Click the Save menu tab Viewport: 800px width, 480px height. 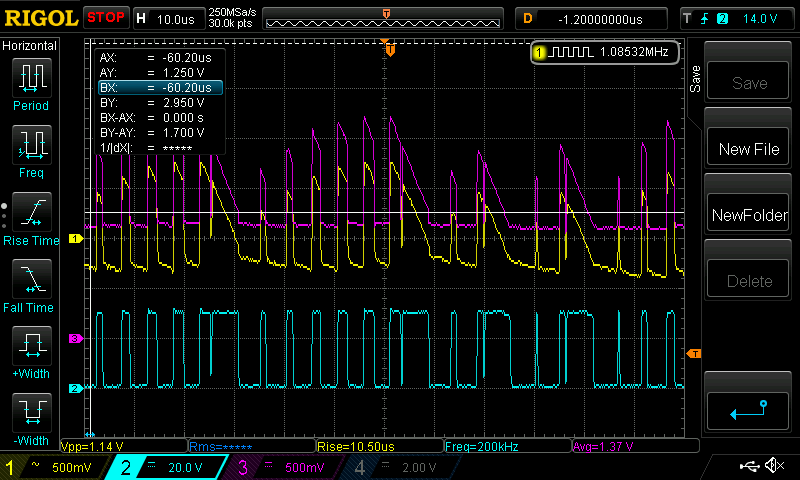click(x=695, y=79)
